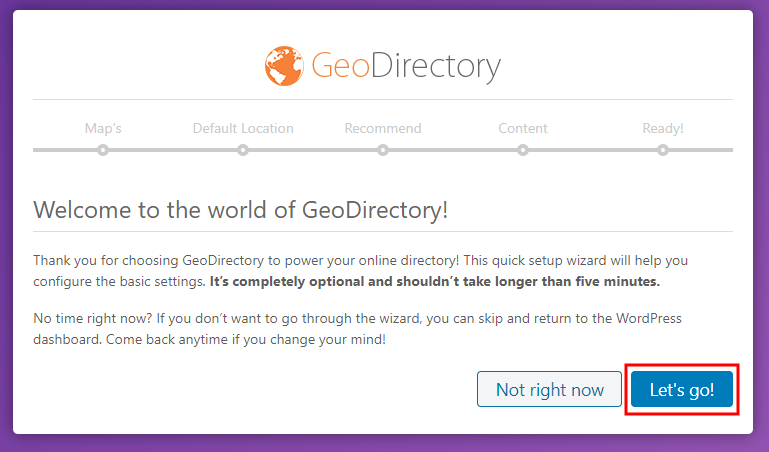769x452 pixels.
Task: Go to the Recommend step label
Action: (x=383, y=128)
